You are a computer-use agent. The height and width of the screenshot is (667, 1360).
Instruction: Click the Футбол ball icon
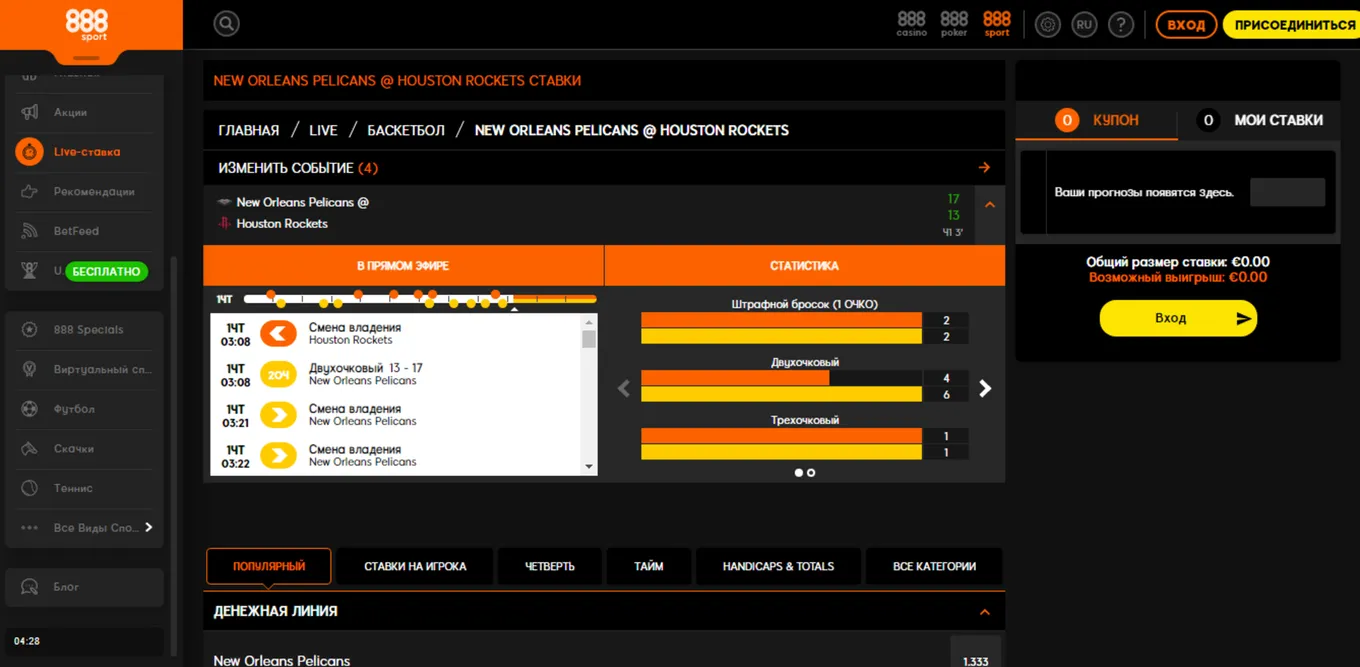[x=30, y=409]
